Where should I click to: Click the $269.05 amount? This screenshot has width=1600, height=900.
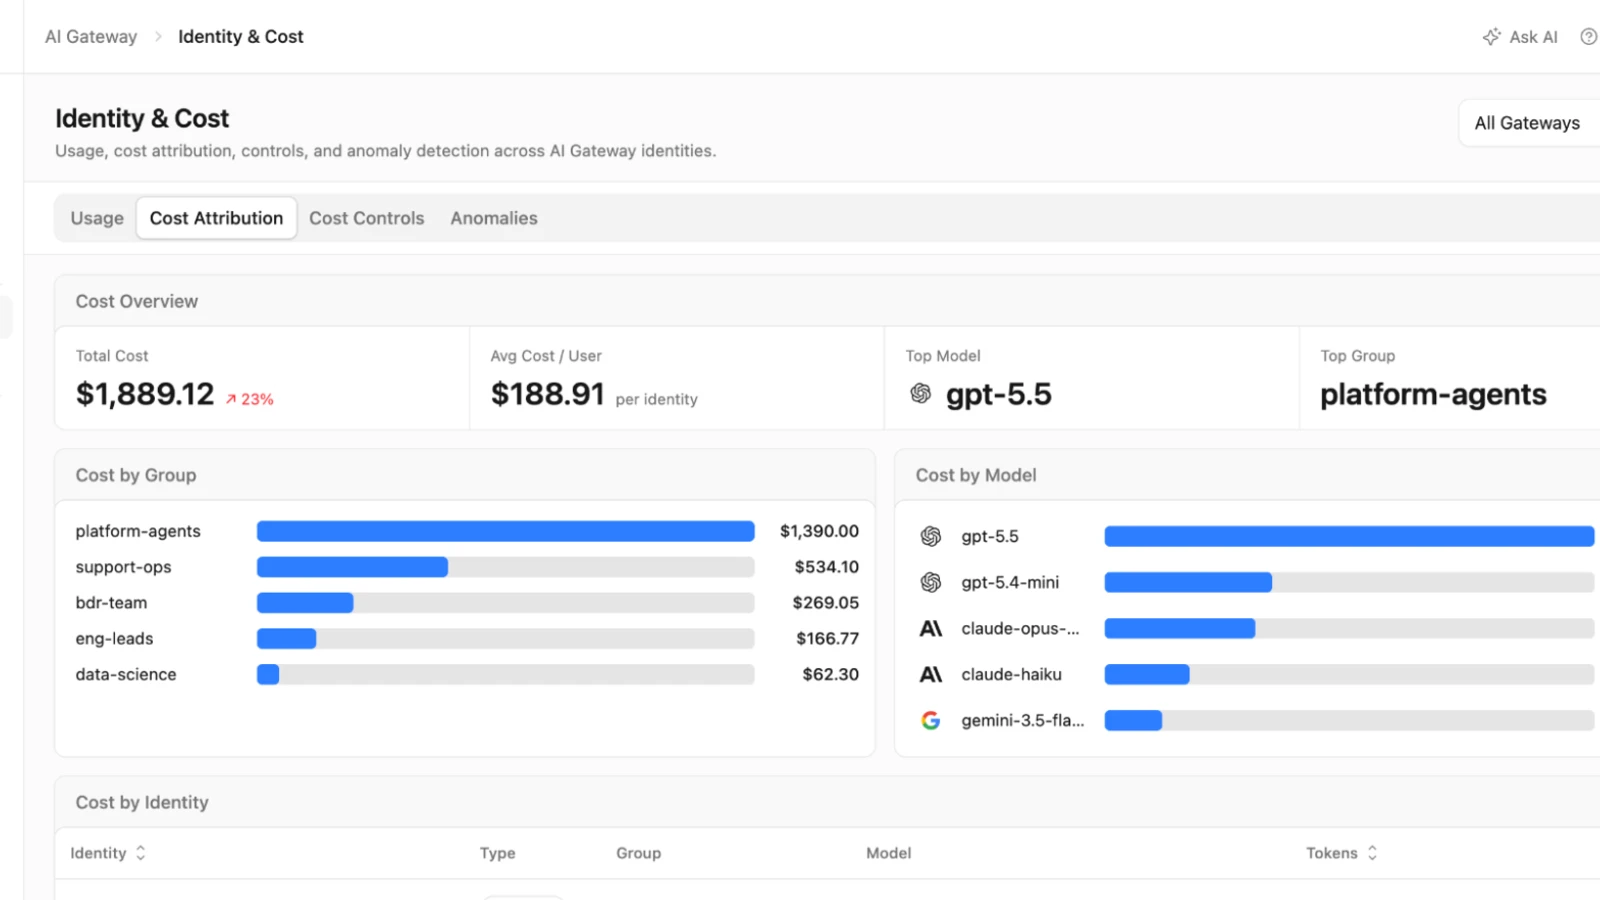pyautogui.click(x=825, y=603)
